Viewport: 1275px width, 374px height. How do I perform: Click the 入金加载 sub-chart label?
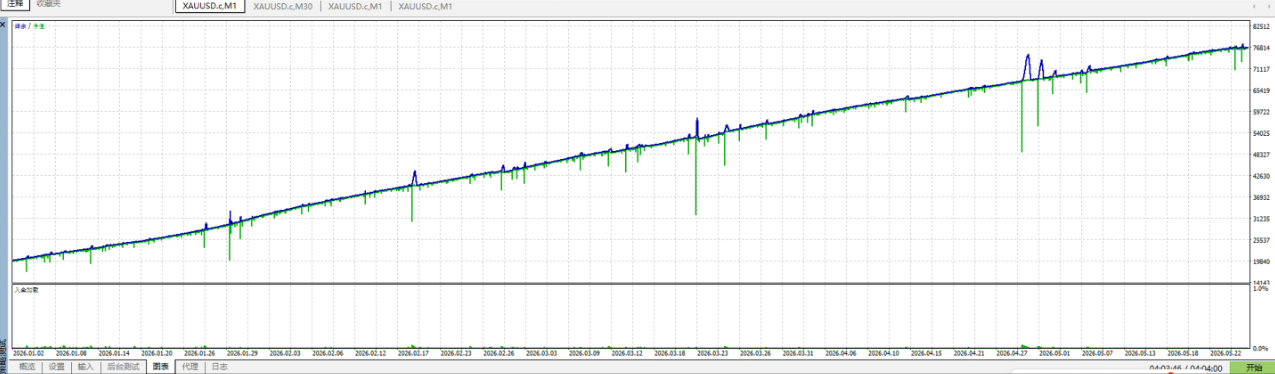pos(27,290)
